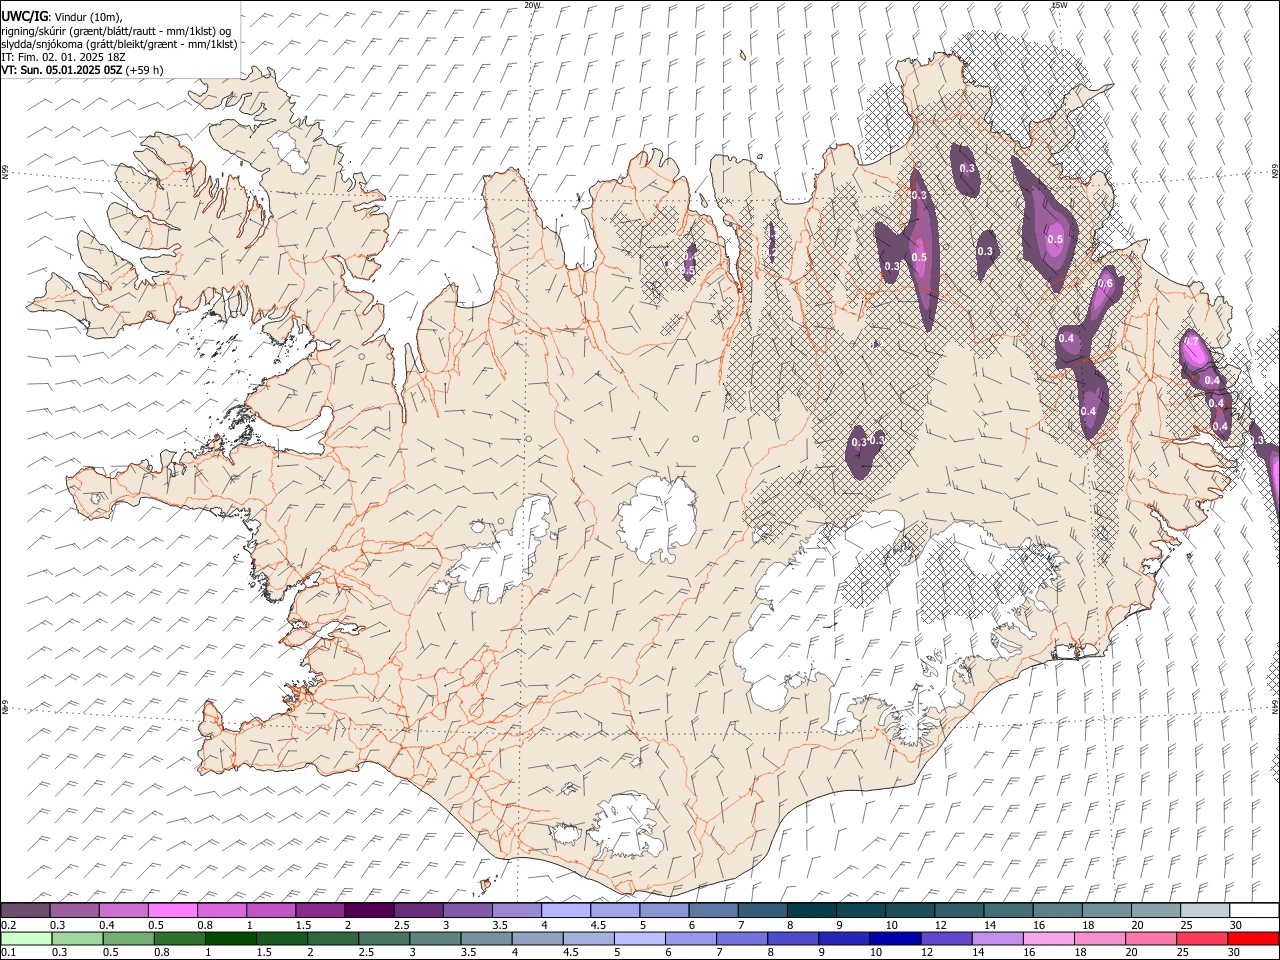Click the 0.7 snowfall label on the map
This screenshot has width=1280, height=960.
click(x=1191, y=342)
